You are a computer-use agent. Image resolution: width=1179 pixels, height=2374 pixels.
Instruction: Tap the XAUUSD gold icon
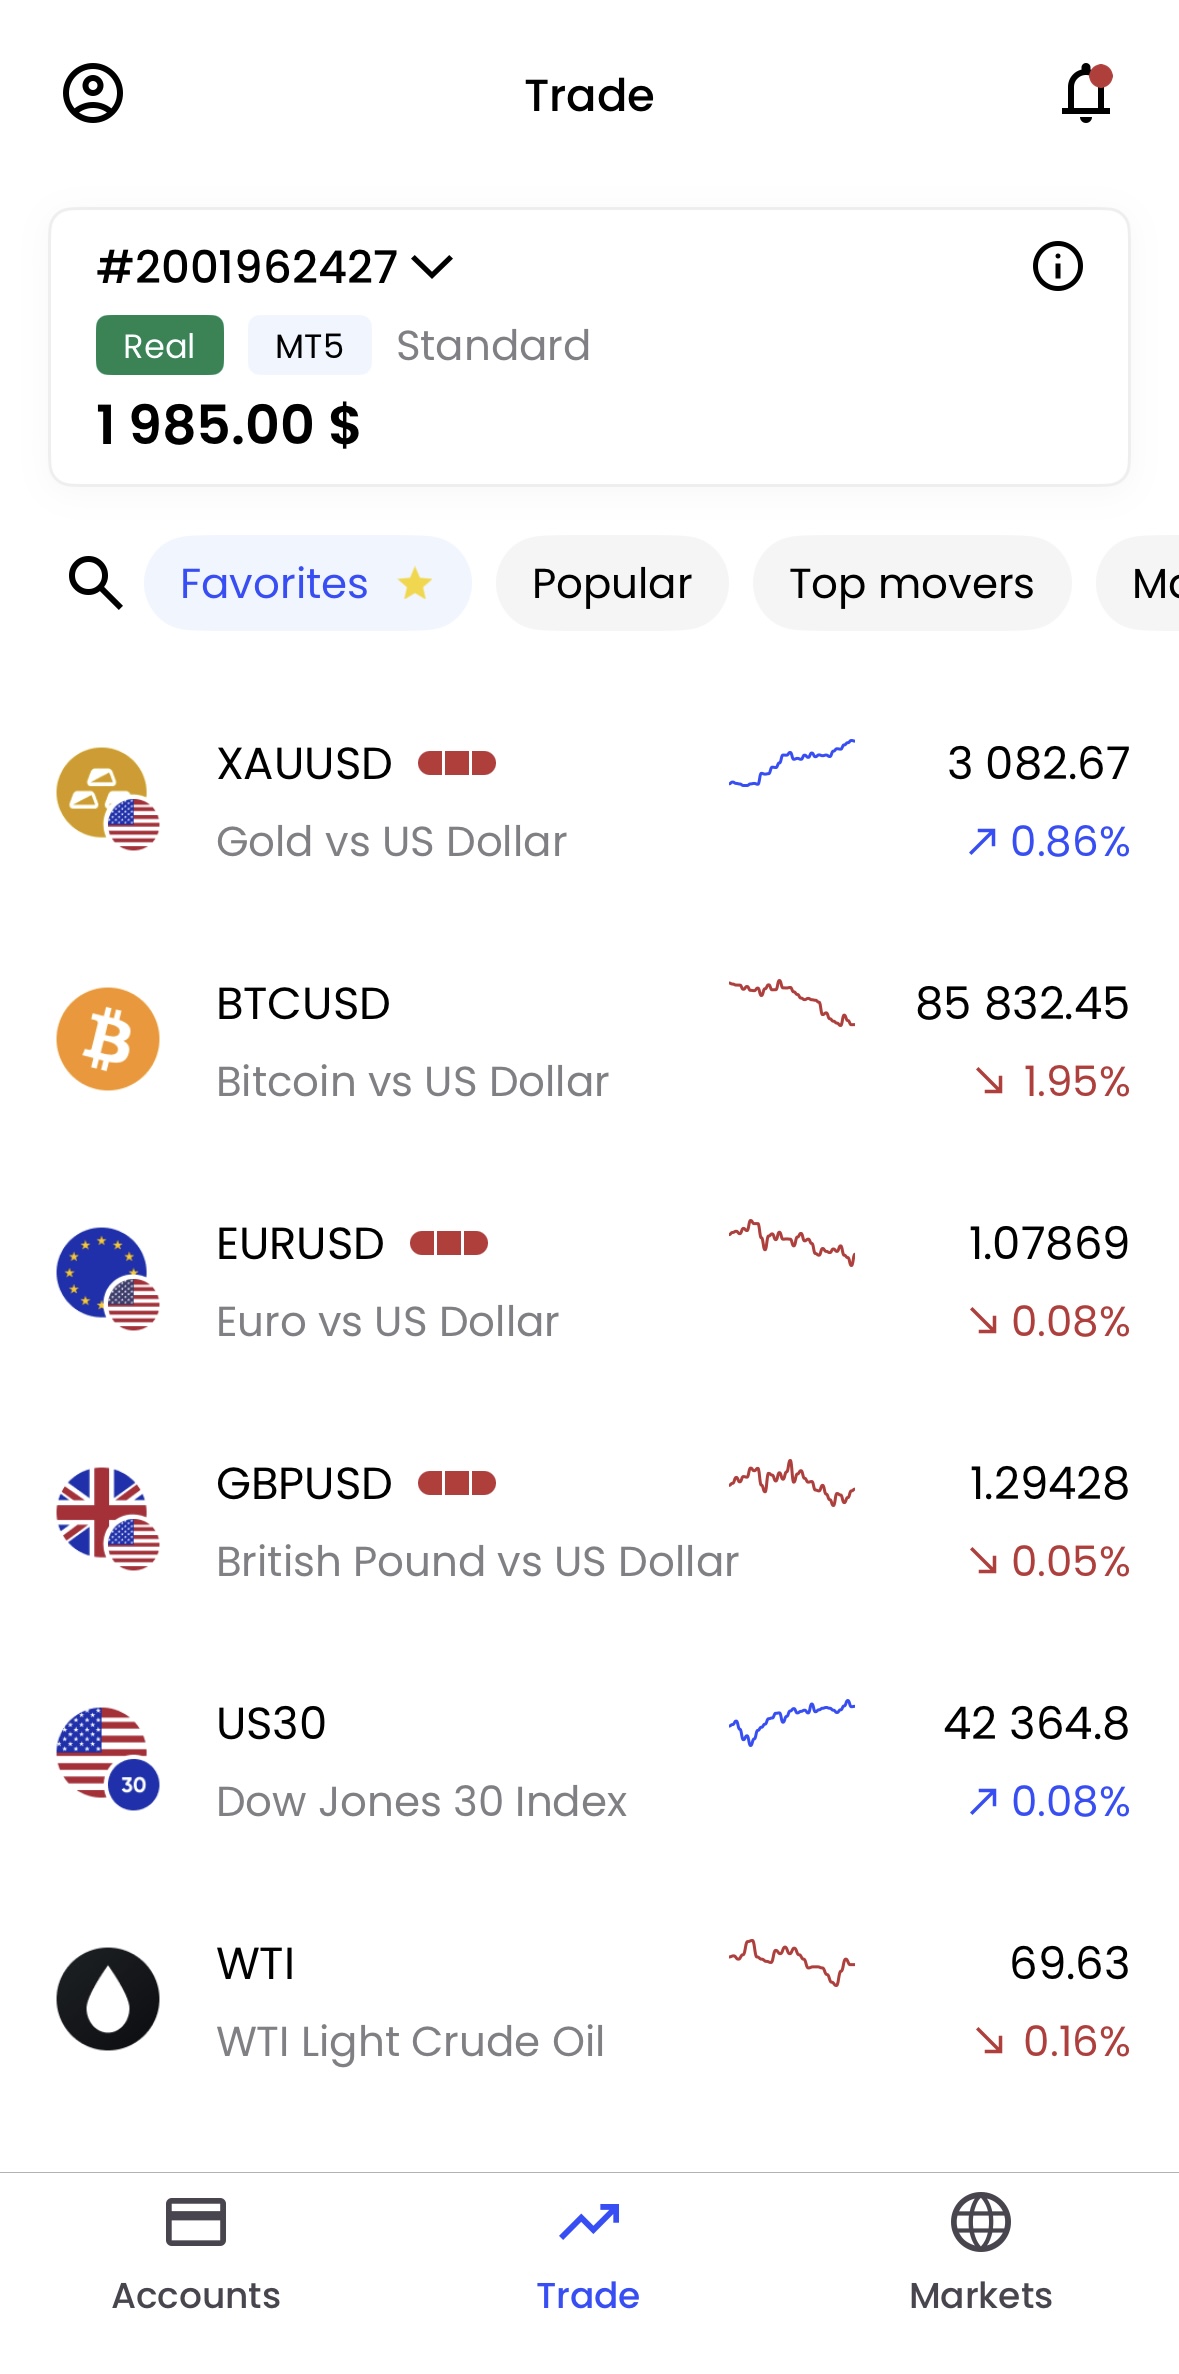[108, 799]
